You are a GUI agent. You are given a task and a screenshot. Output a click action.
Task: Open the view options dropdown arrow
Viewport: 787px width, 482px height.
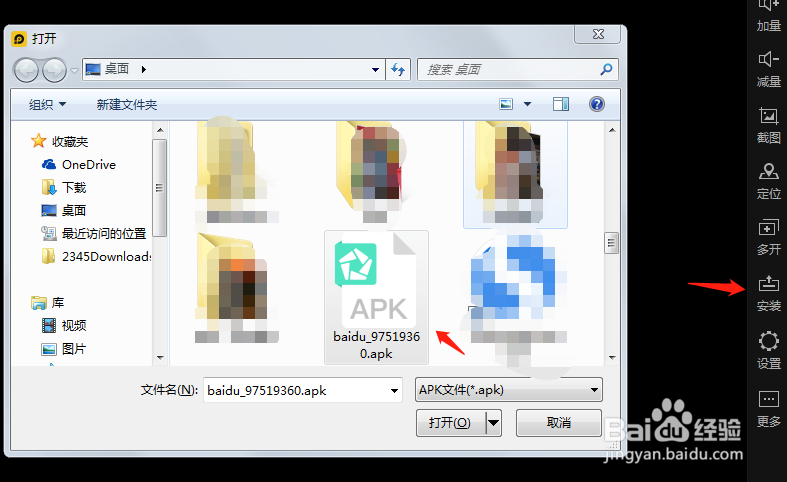(528, 104)
